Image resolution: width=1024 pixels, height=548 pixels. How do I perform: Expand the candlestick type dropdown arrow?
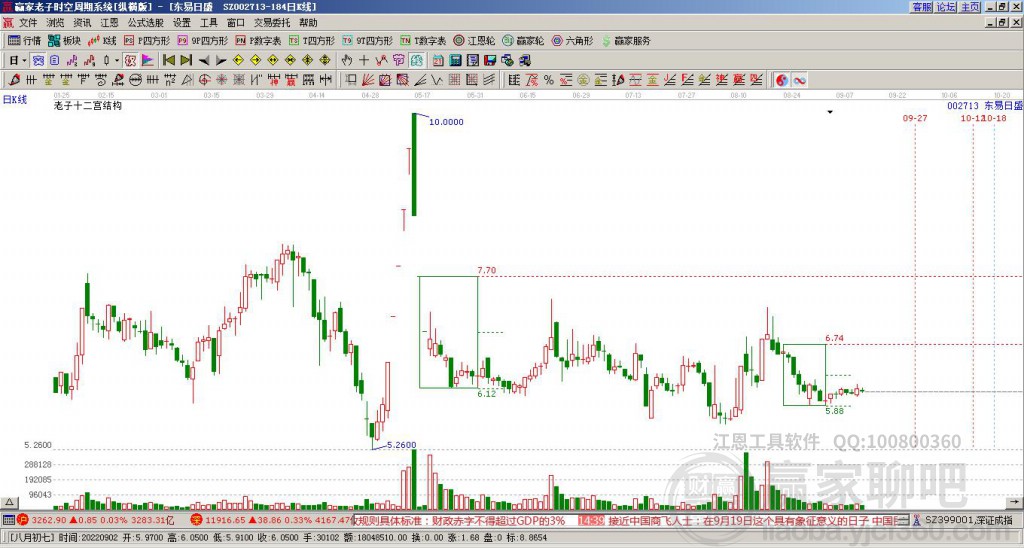[x=117, y=61]
